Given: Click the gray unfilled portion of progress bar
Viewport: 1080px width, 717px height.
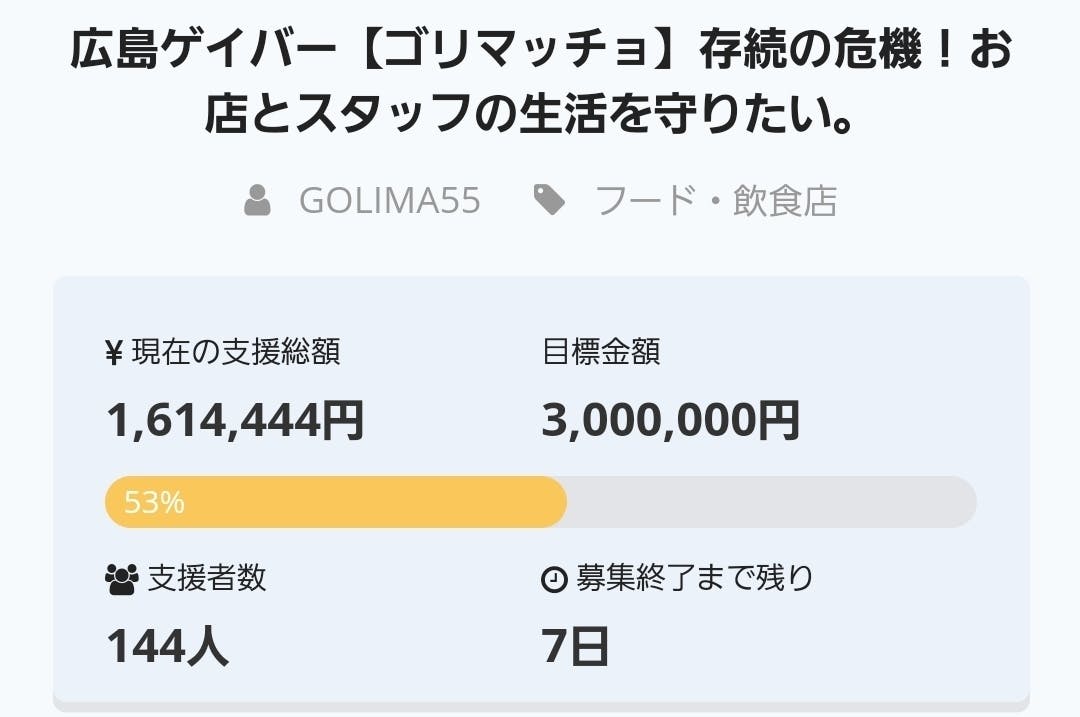Looking at the screenshot, I should (770, 502).
